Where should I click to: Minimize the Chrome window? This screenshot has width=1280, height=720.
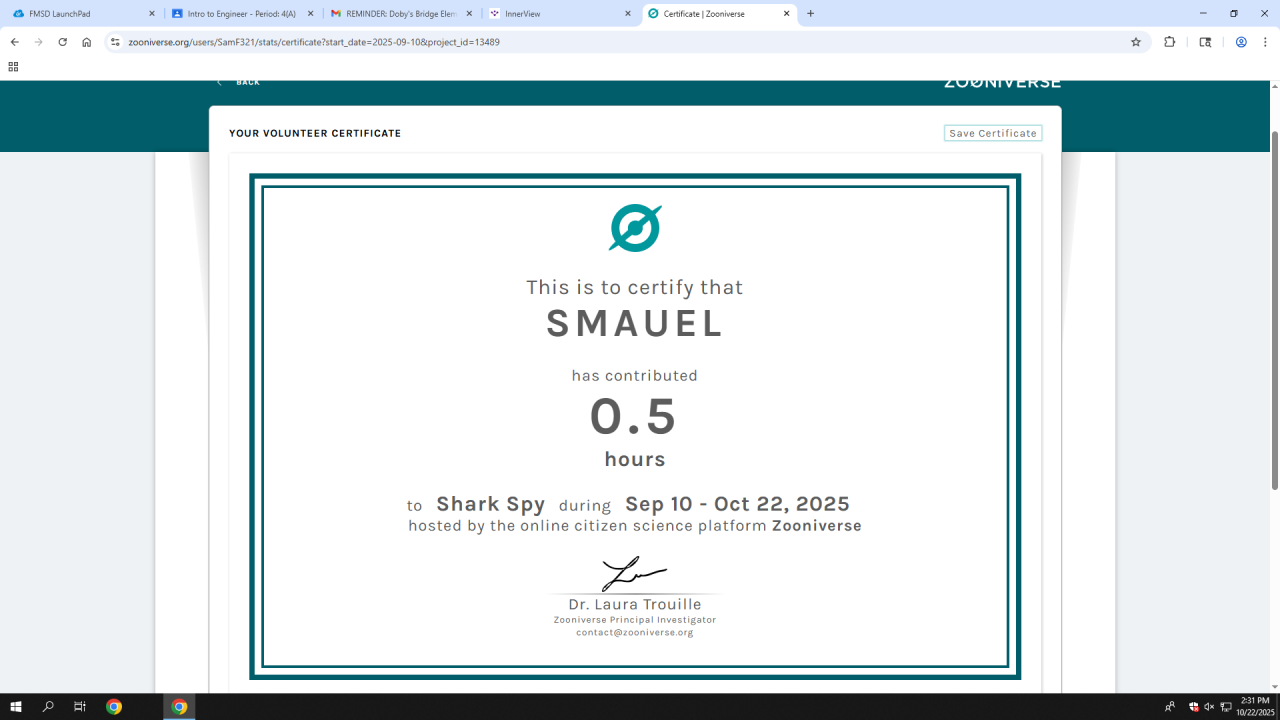point(1204,14)
